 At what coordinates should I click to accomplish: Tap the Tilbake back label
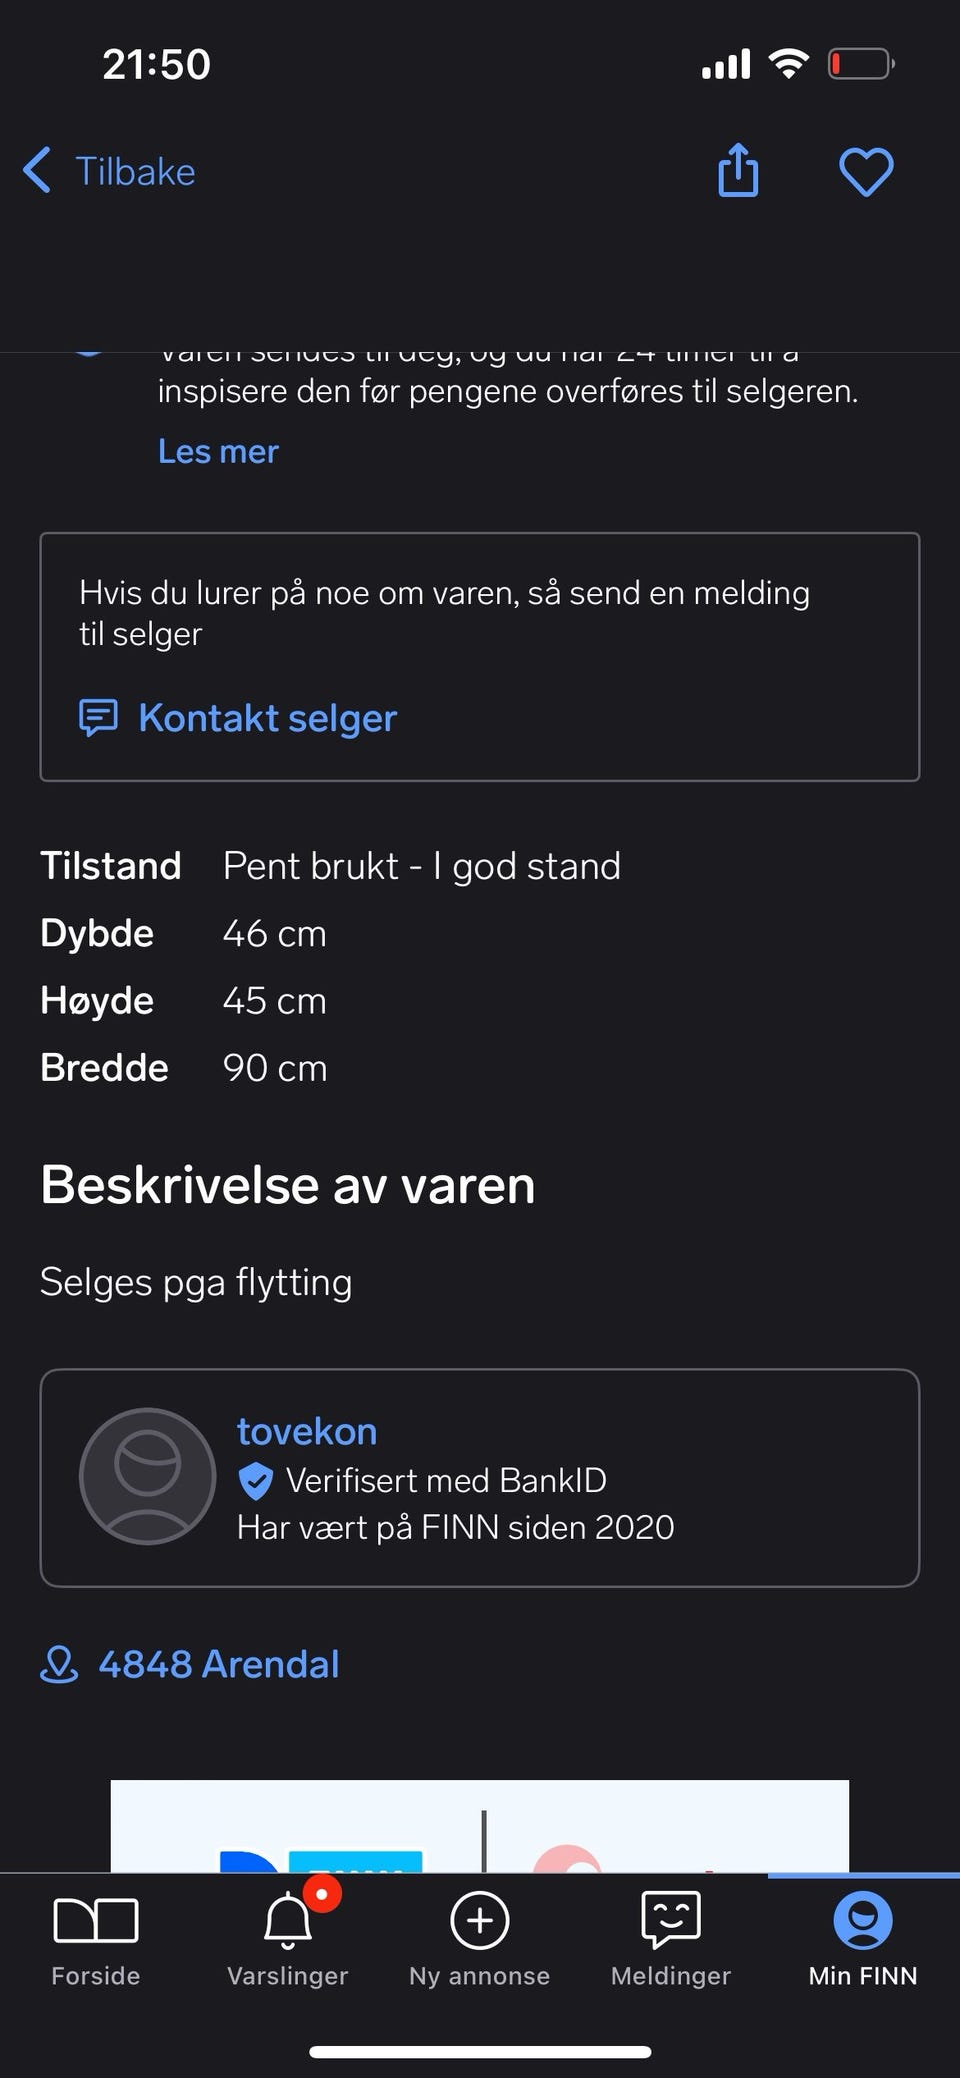point(135,171)
